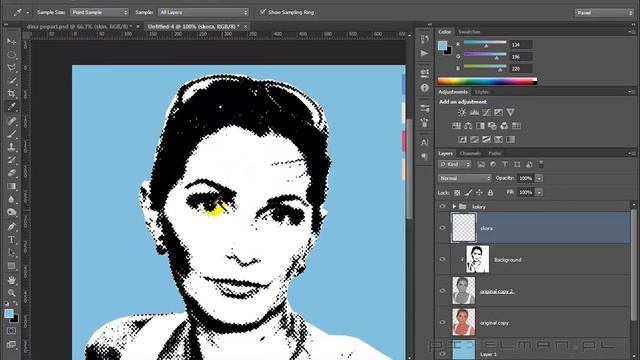Screen dimensions: 640x360
Task: Open the layer Kind filter dropdown
Action: click(455, 164)
